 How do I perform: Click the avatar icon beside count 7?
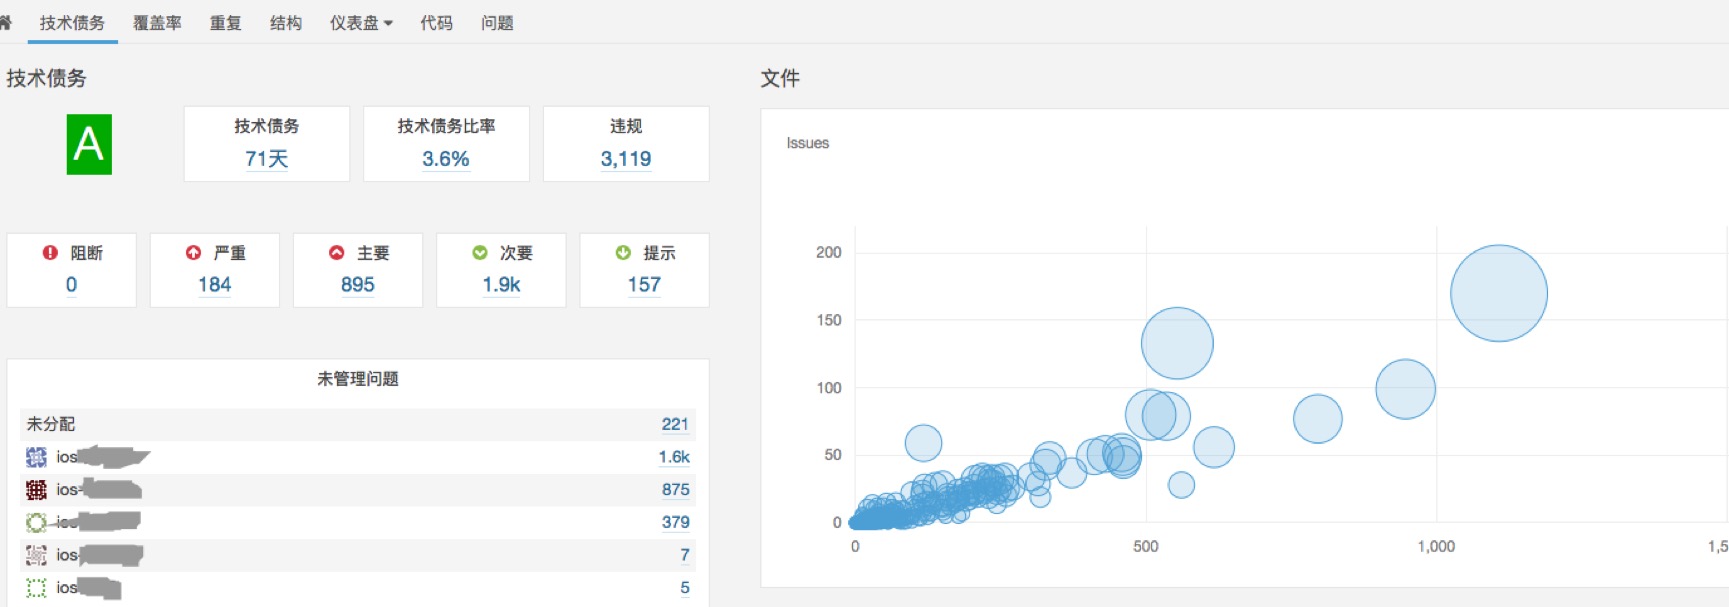point(36,555)
